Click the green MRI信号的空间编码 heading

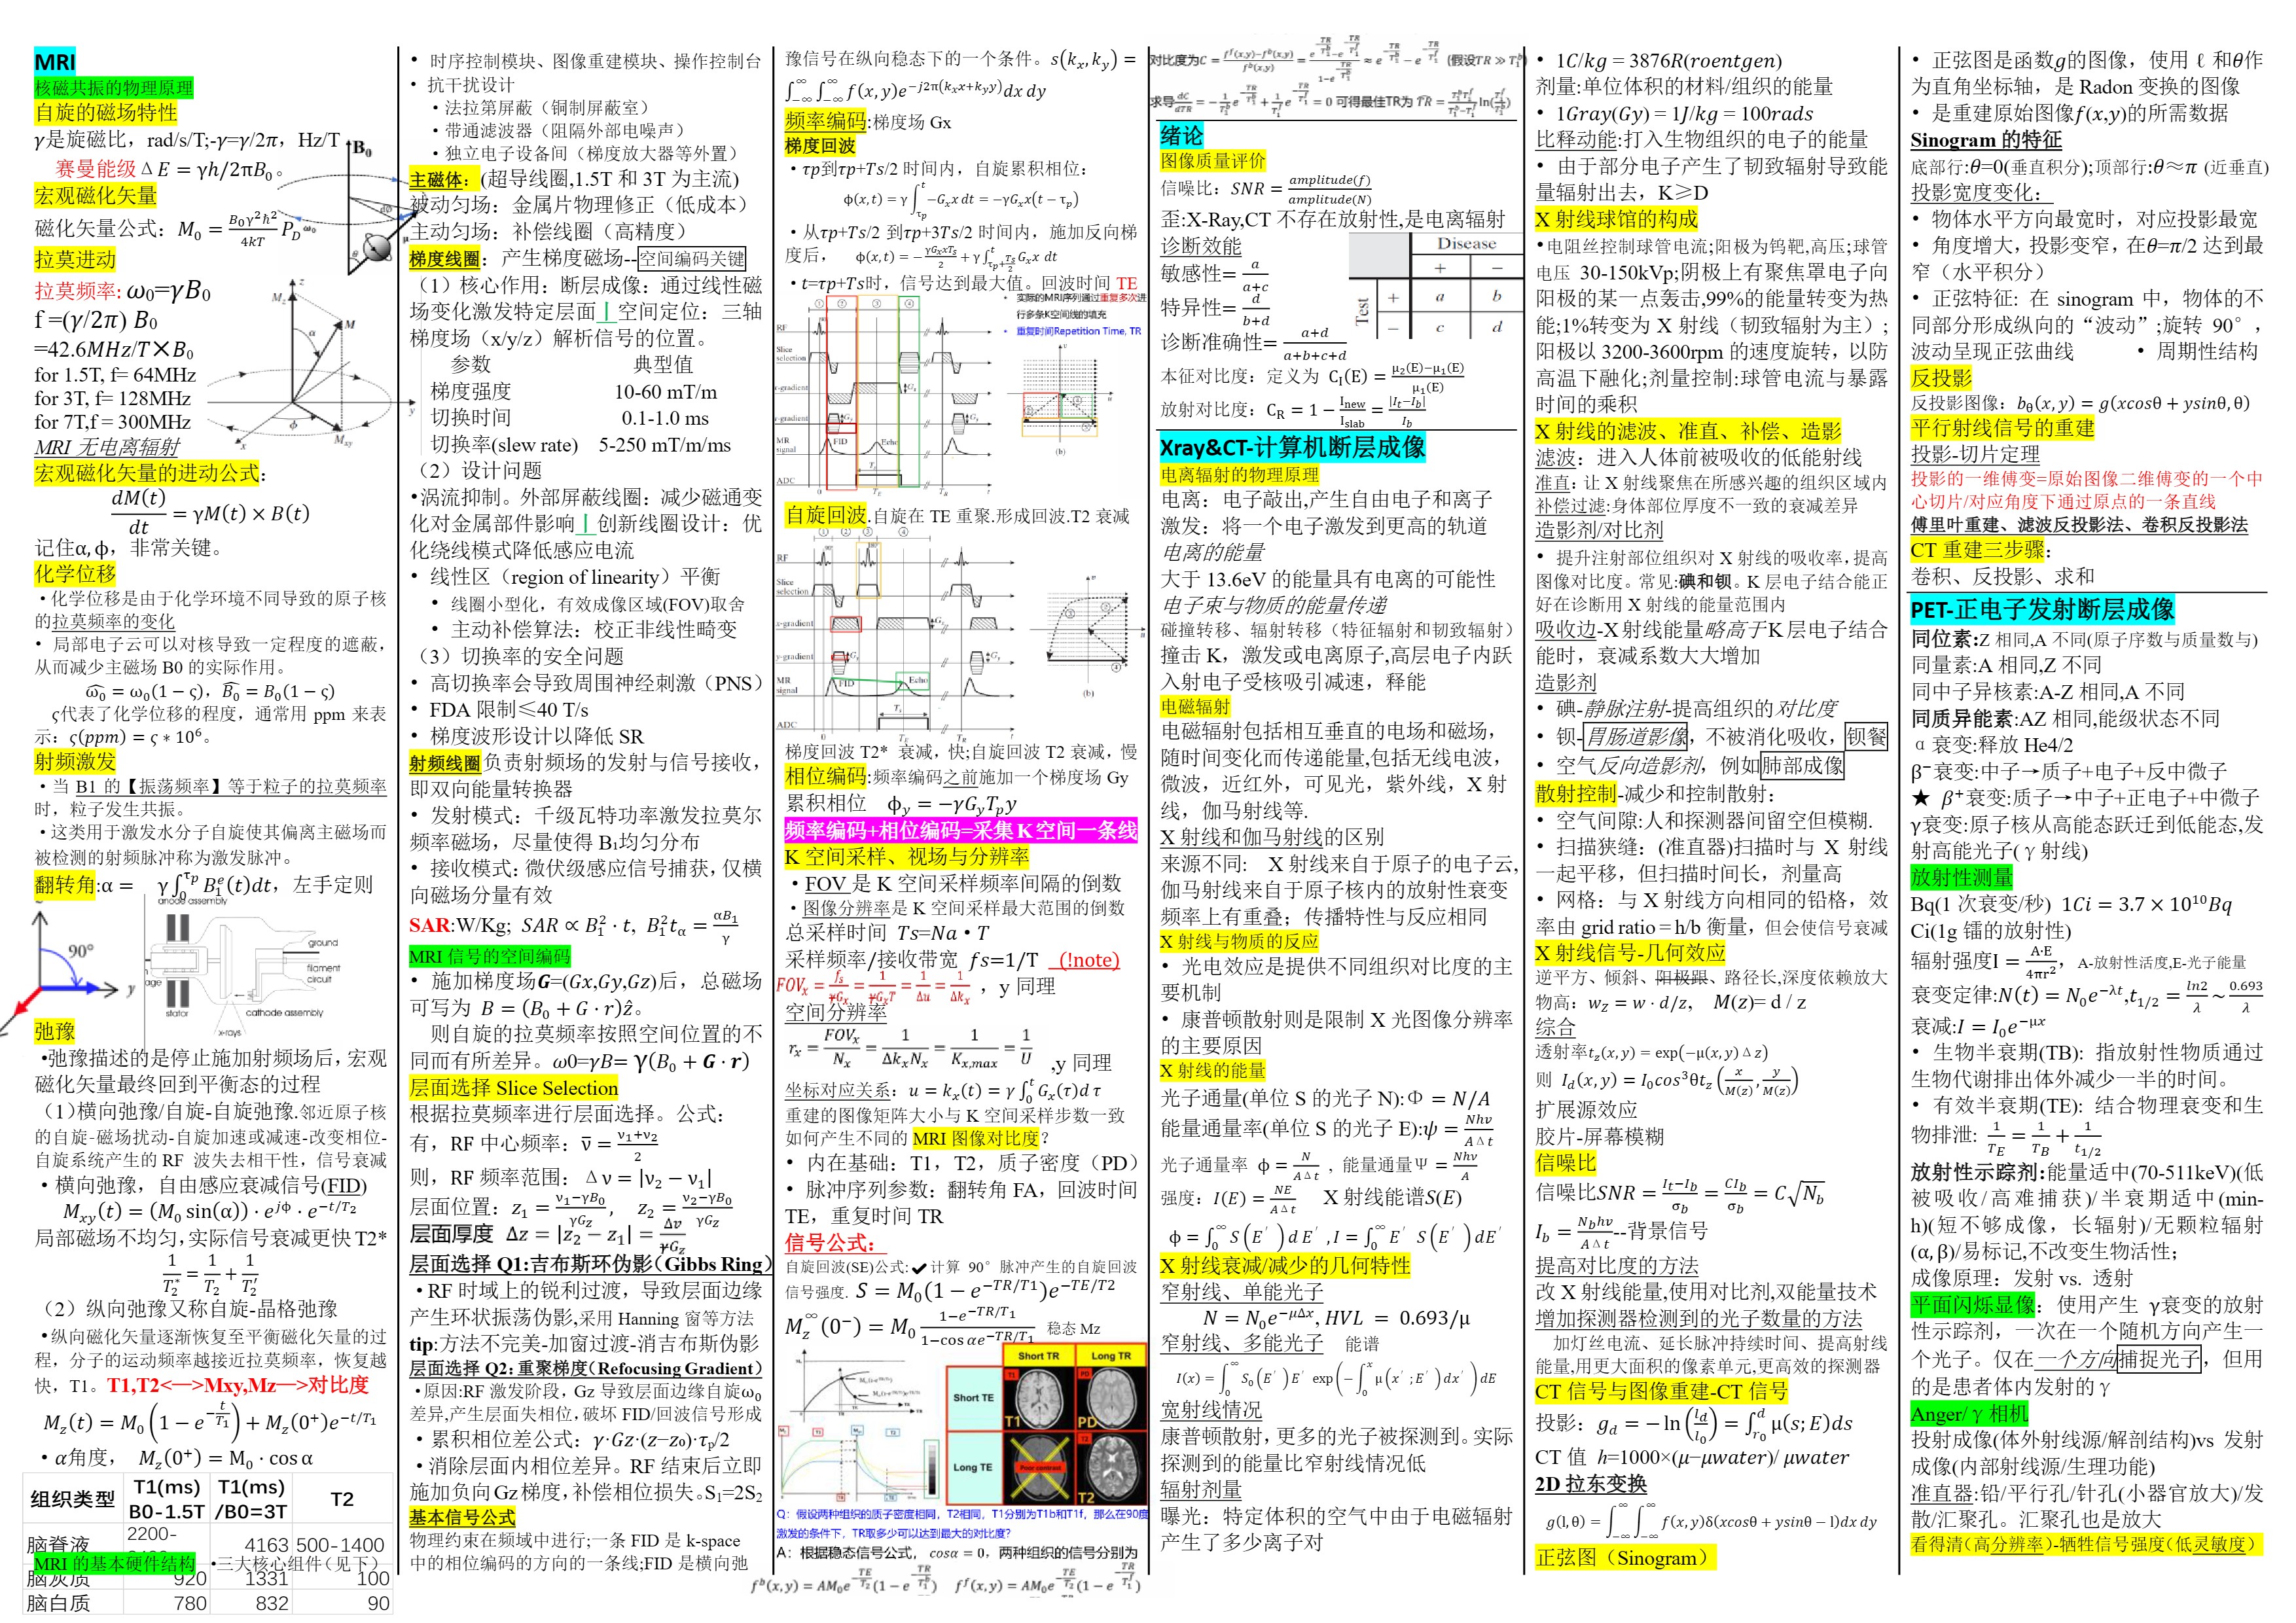click(489, 956)
